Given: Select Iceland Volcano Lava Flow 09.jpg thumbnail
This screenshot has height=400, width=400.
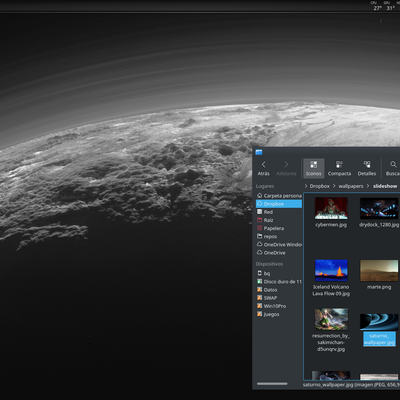Looking at the screenshot, I should coord(331,271).
